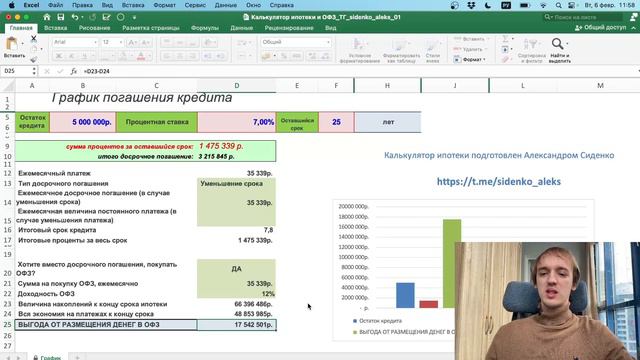The height and width of the screenshot is (360, 640).
Task: Select the loan balance cell 5 000 000р.
Action: 82,122
